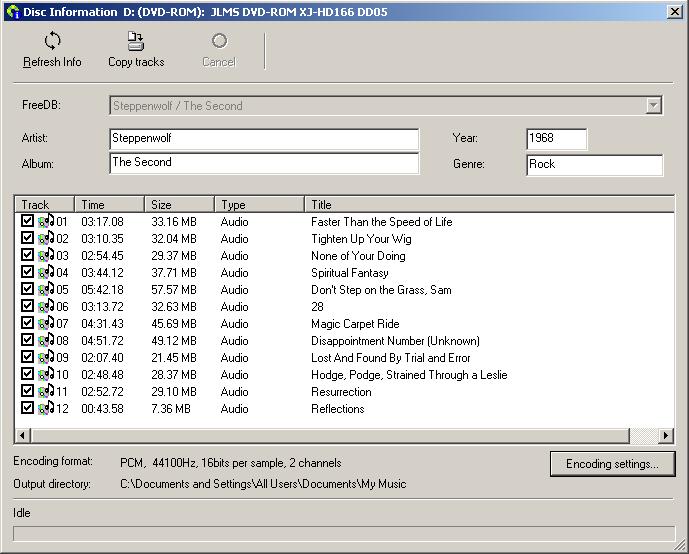Click music note icon for track 03
The image size is (689, 554).
coord(46,255)
